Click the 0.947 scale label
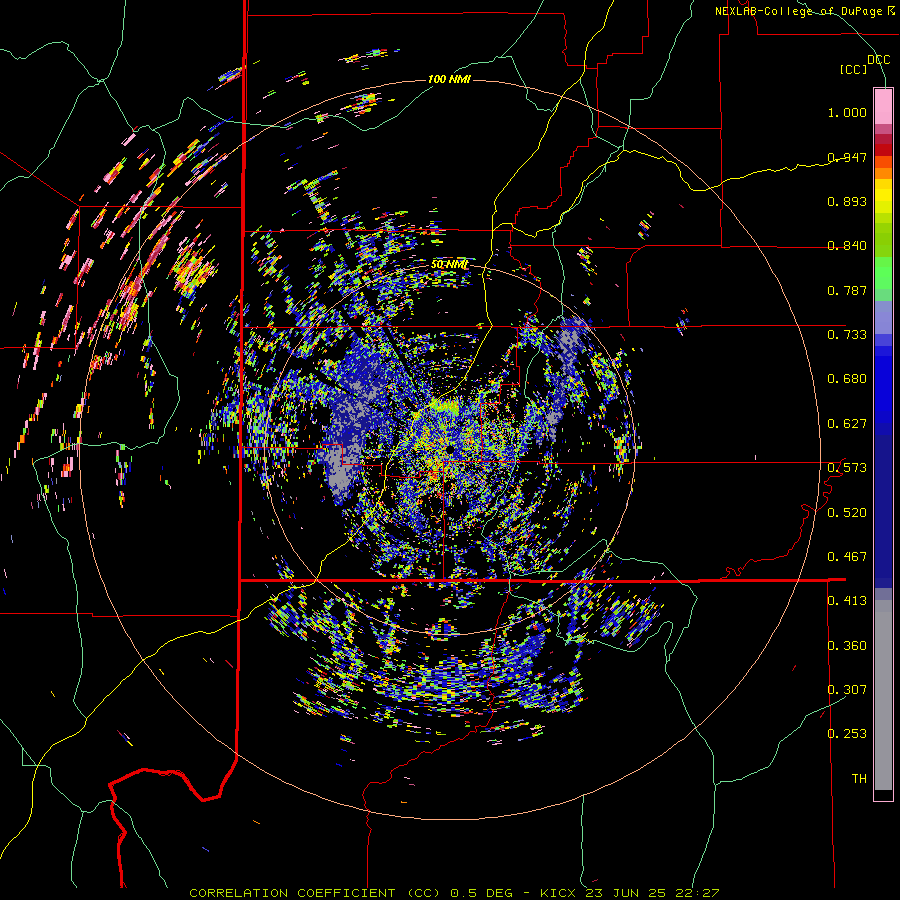The height and width of the screenshot is (900, 900). pos(847,157)
